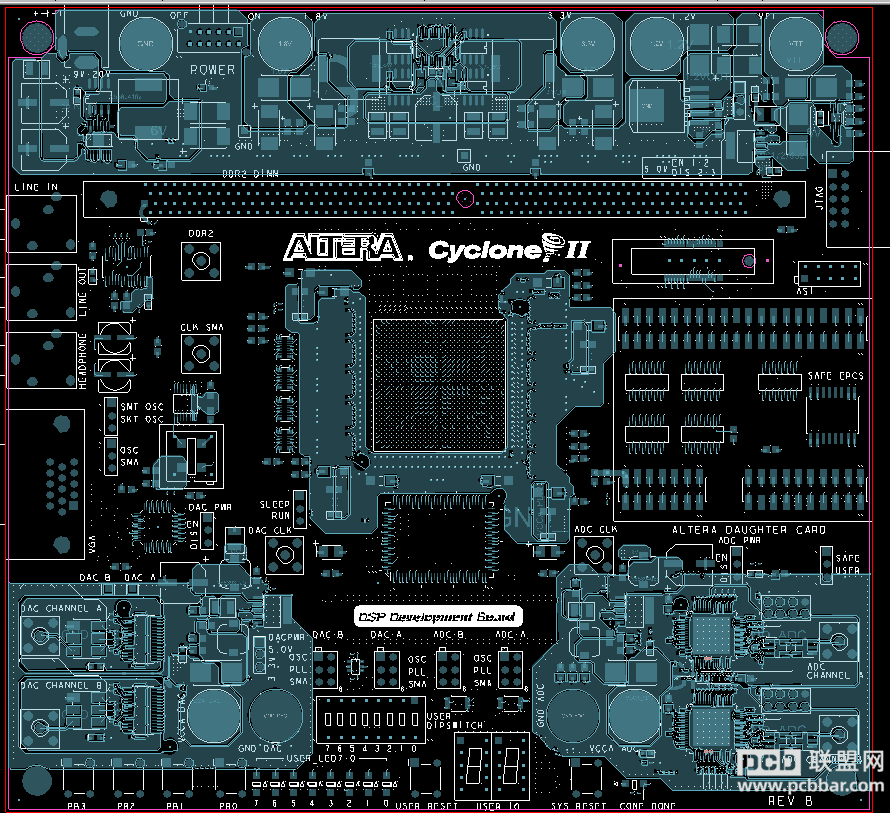This screenshot has height=813, width=890.
Task: Select the DDR2 SMA connector footprint
Action: (x=201, y=261)
